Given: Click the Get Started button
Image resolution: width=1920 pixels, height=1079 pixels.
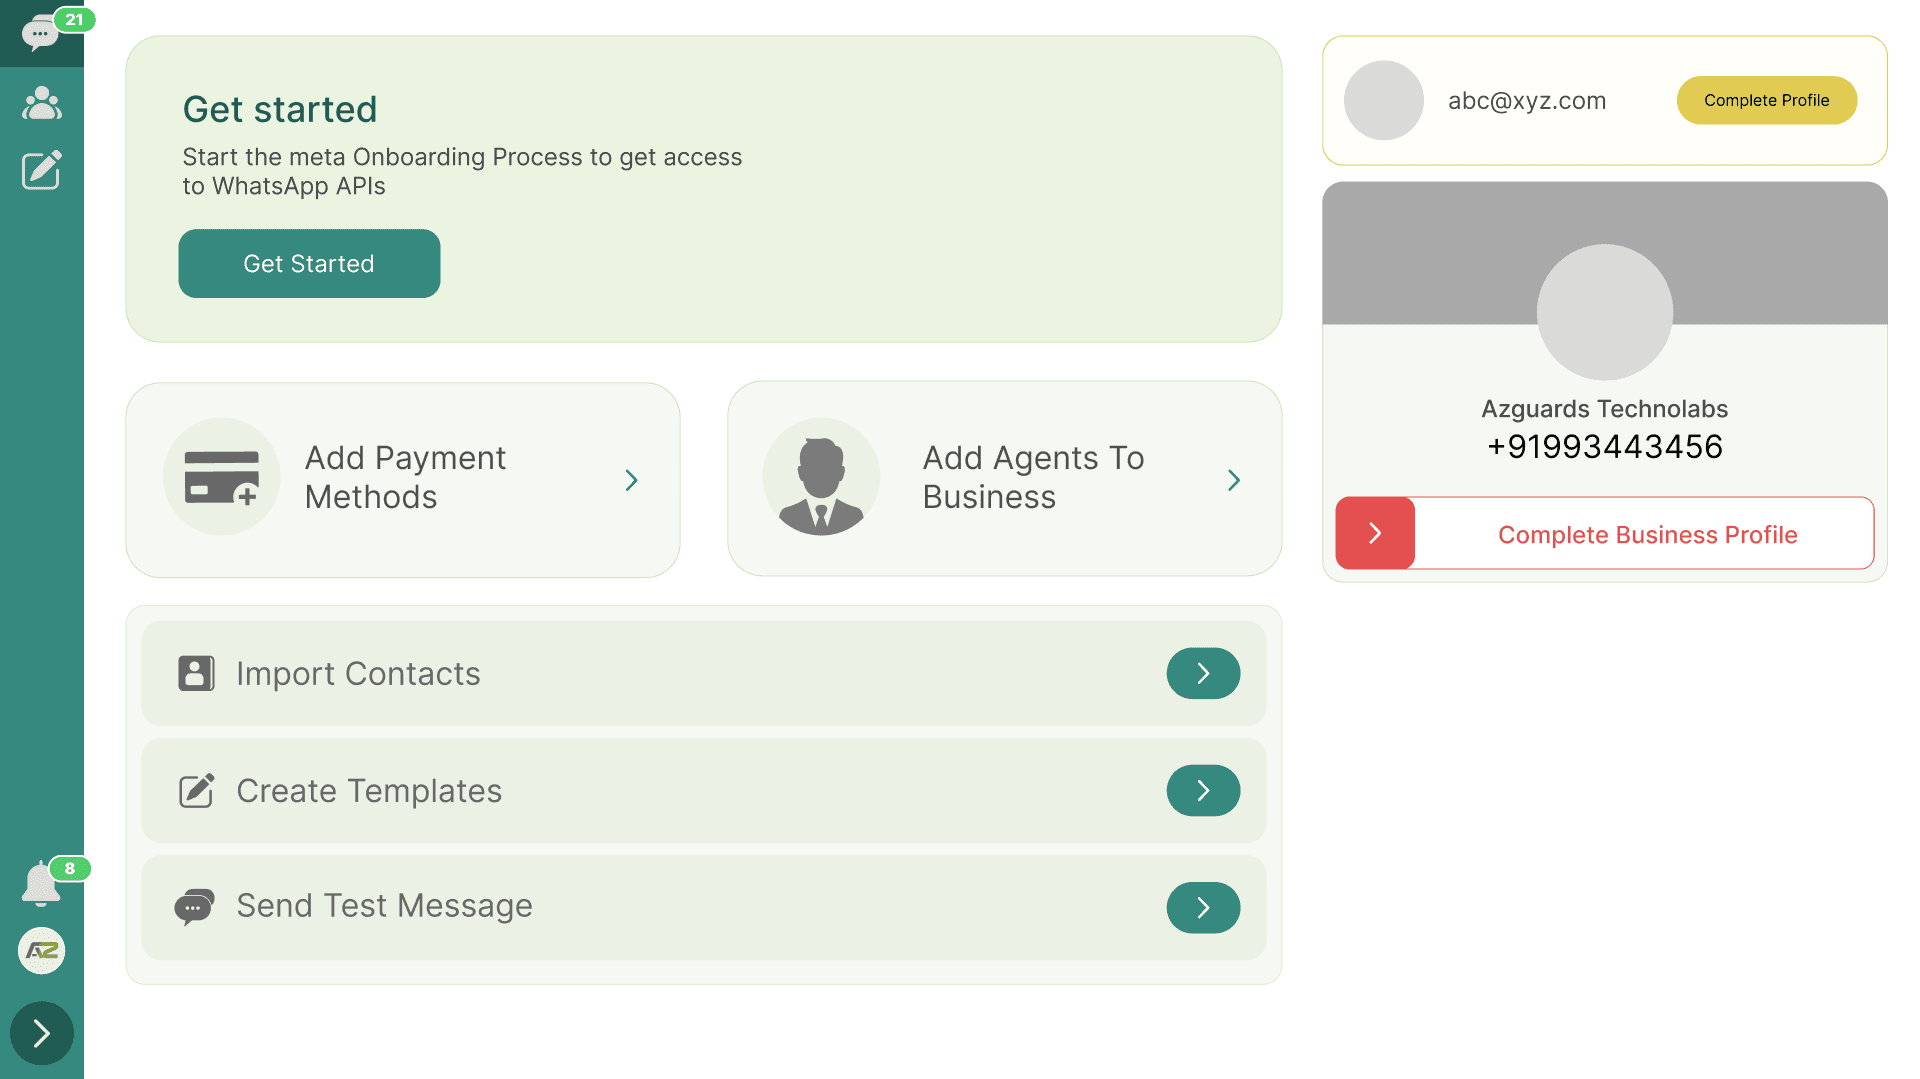Looking at the screenshot, I should (309, 263).
